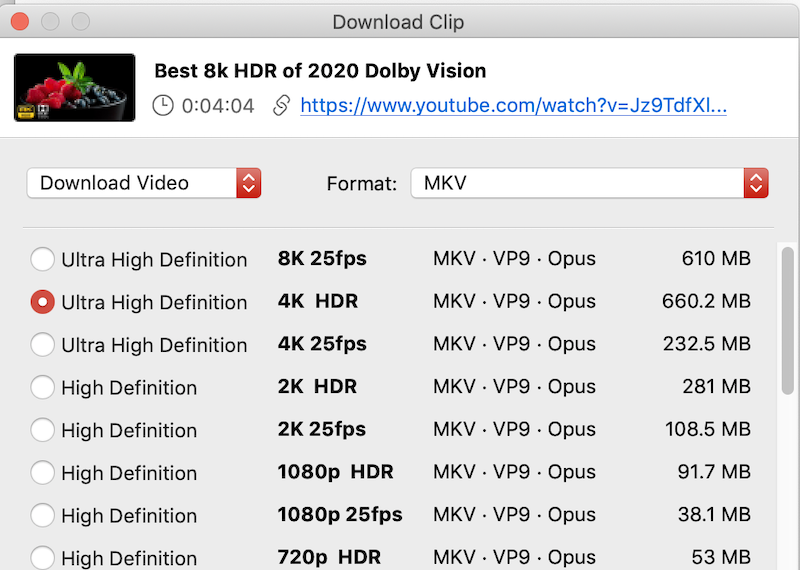Click the clock duration icon

pos(164,105)
